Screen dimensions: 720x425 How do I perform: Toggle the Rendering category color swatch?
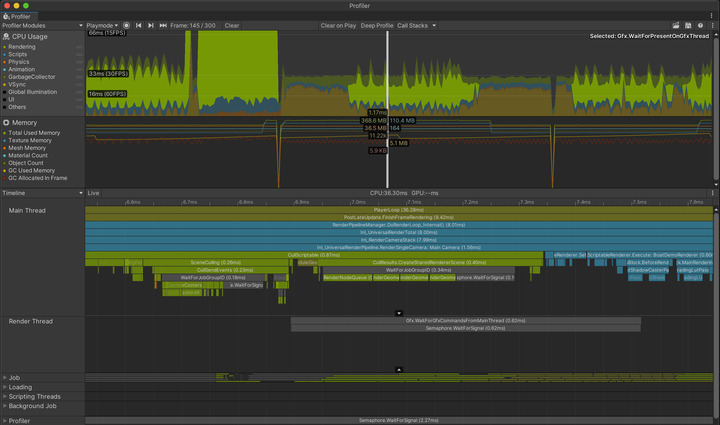pyautogui.click(x=5, y=46)
